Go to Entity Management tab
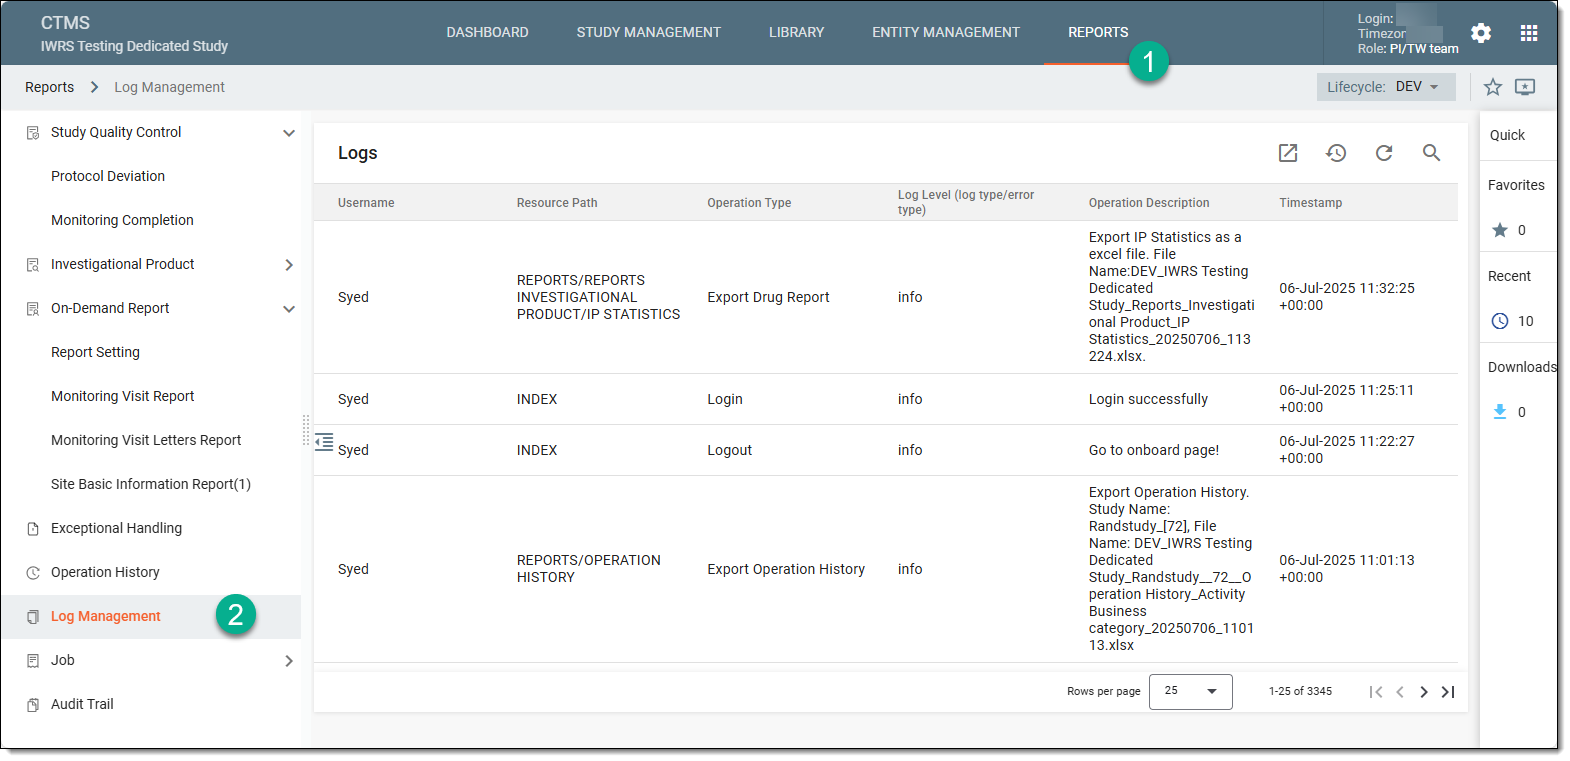The width and height of the screenshot is (1570, 761). coord(946,32)
